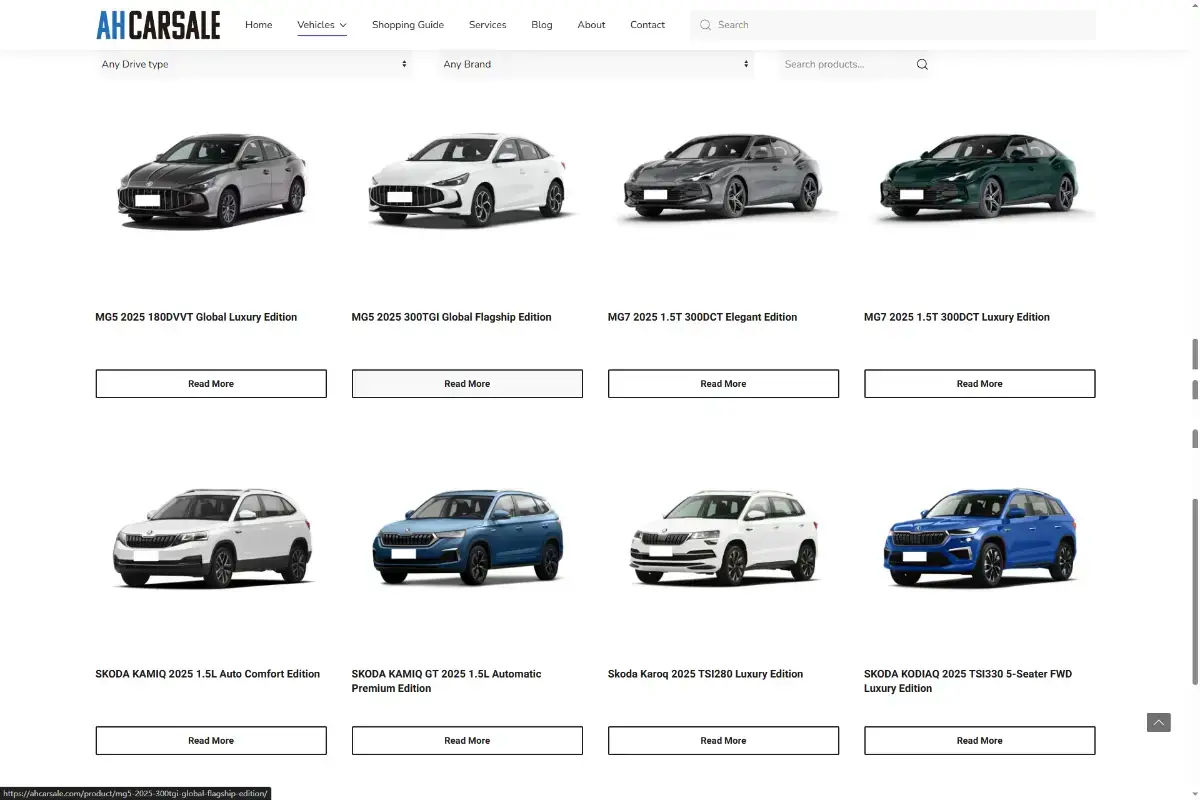This screenshot has height=800, width=1200.
Task: Read More on SKODA KODIAQ TSI330
Action: pyautogui.click(x=980, y=741)
